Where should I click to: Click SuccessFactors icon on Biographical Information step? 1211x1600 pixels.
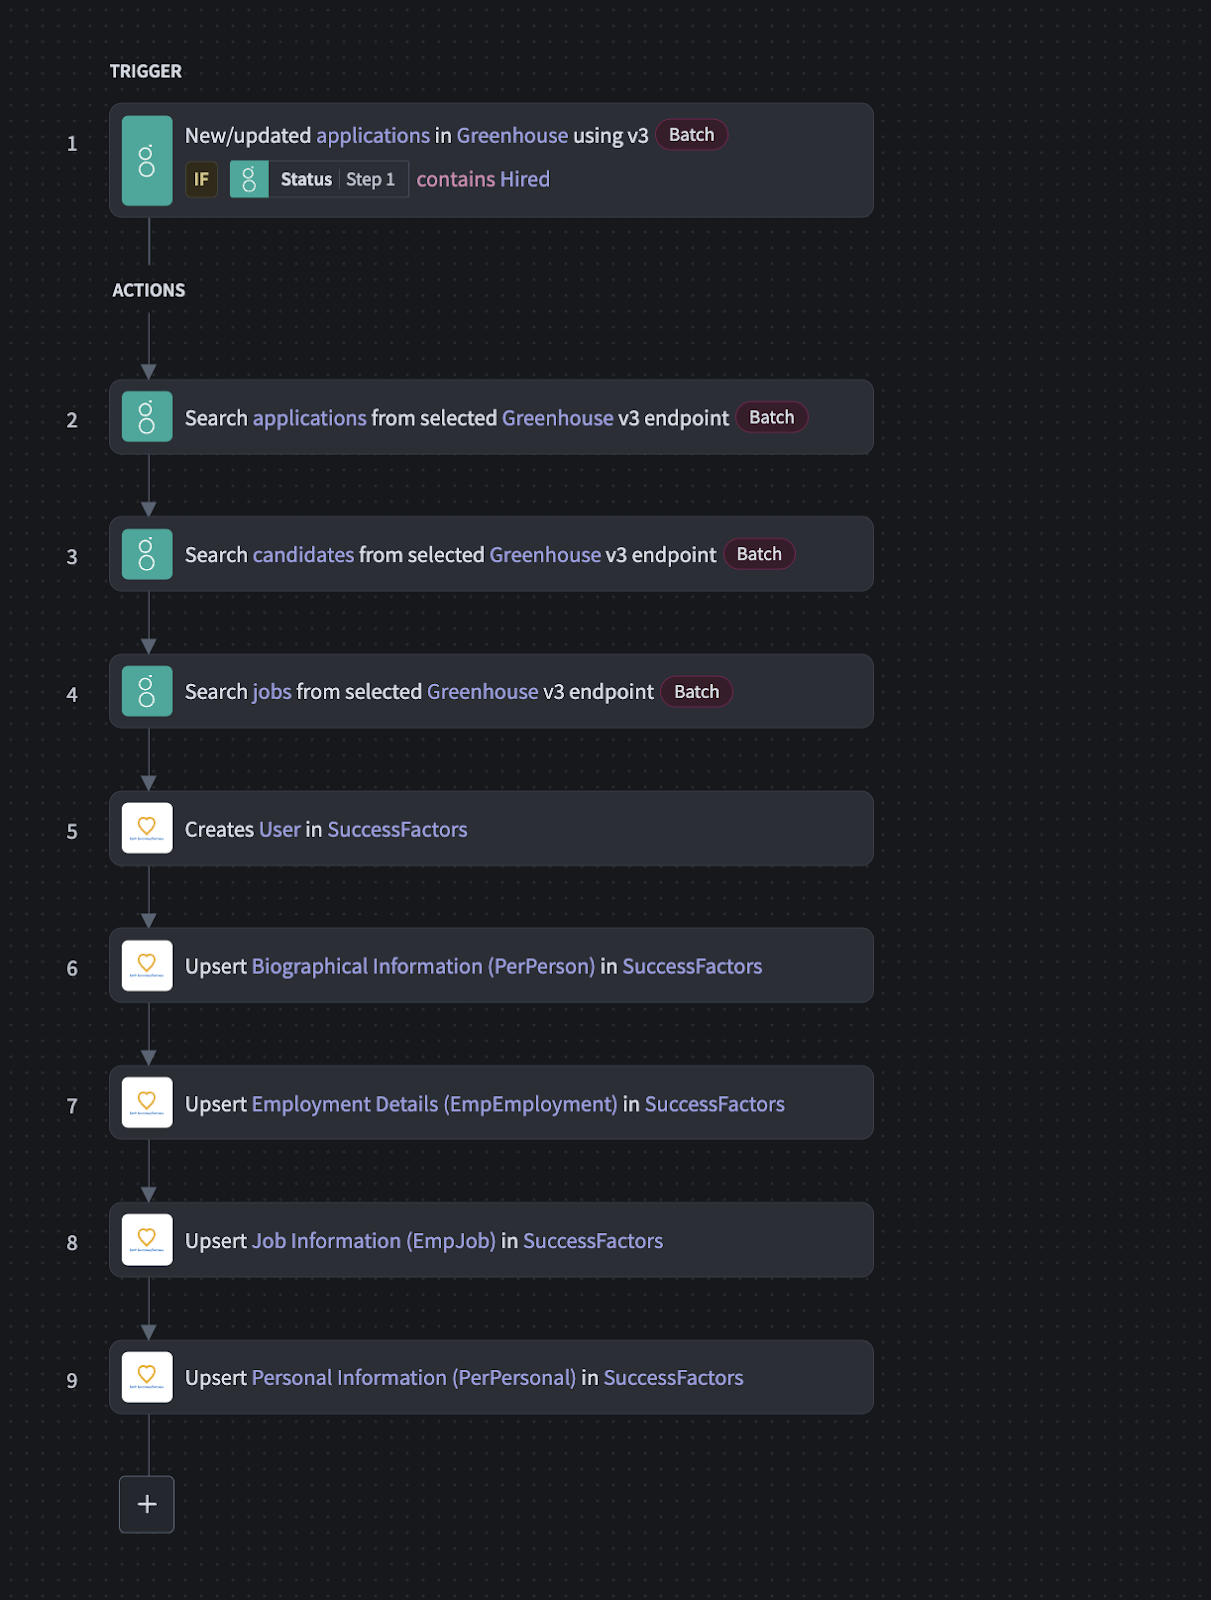point(147,966)
